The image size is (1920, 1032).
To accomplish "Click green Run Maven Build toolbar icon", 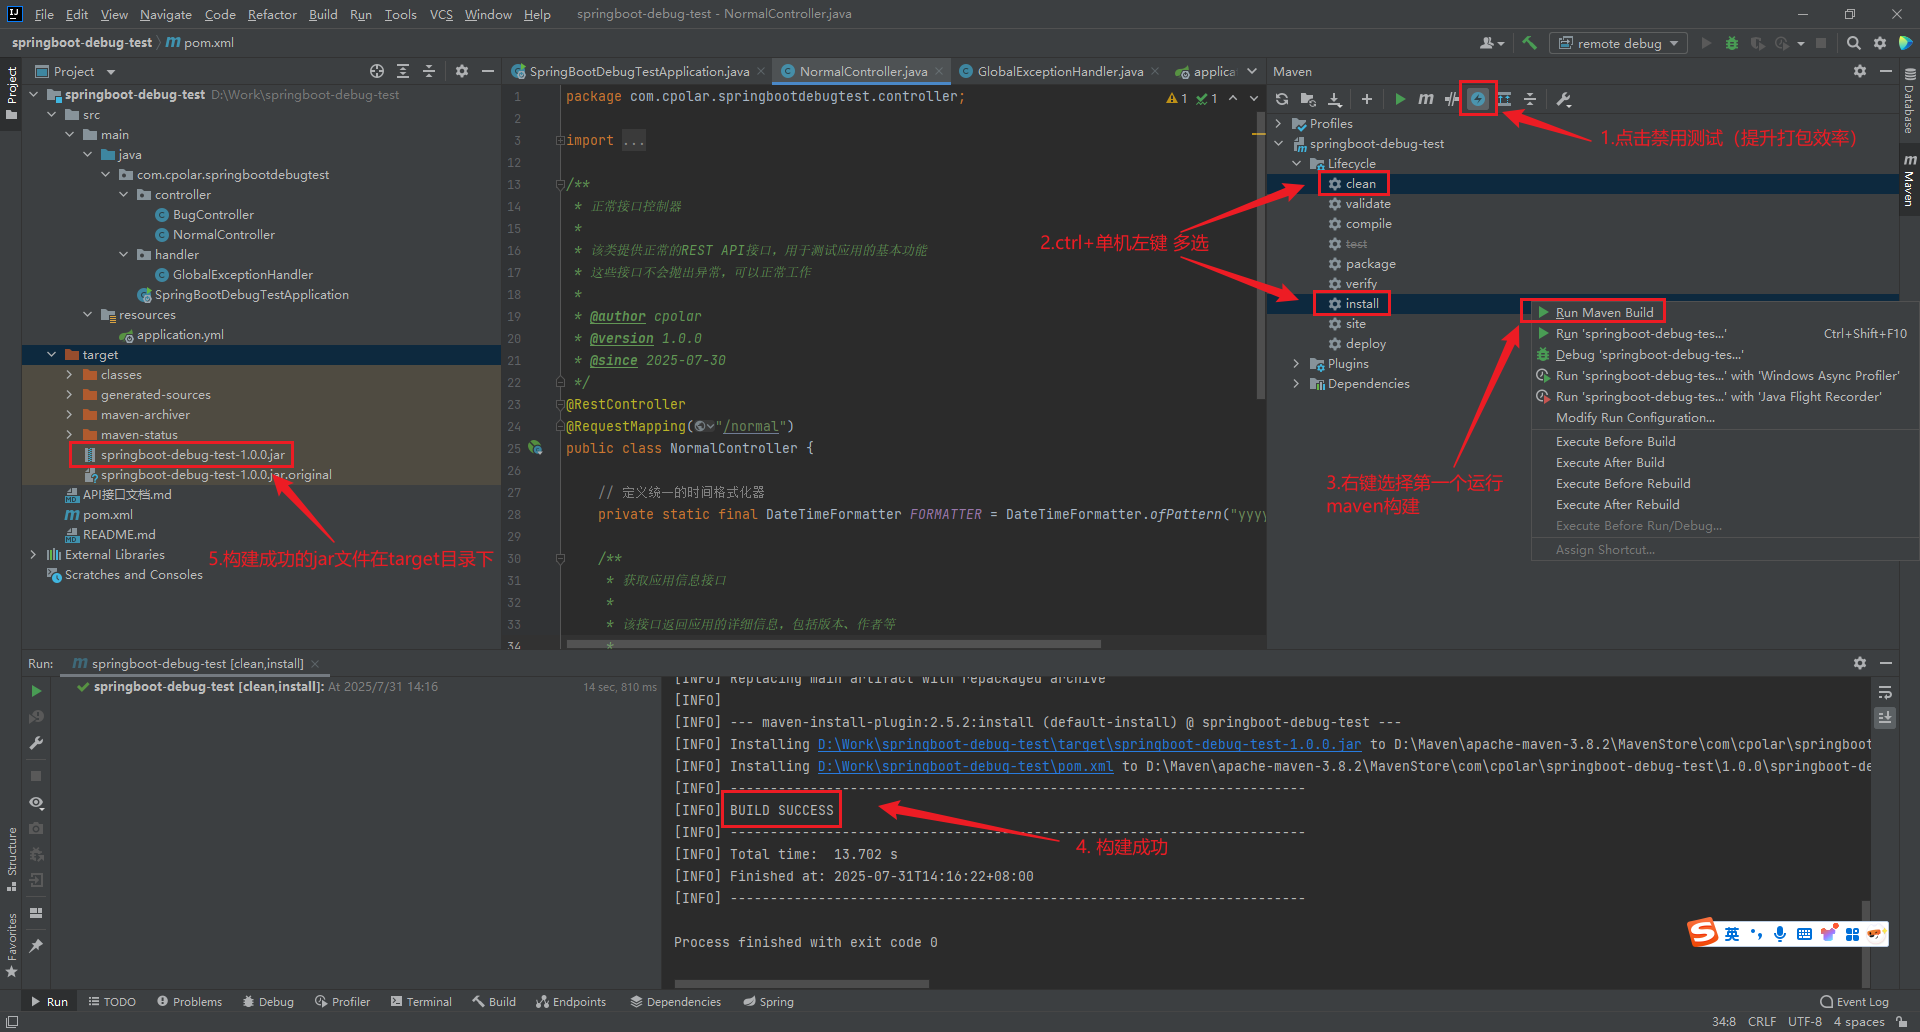I will [x=1400, y=99].
